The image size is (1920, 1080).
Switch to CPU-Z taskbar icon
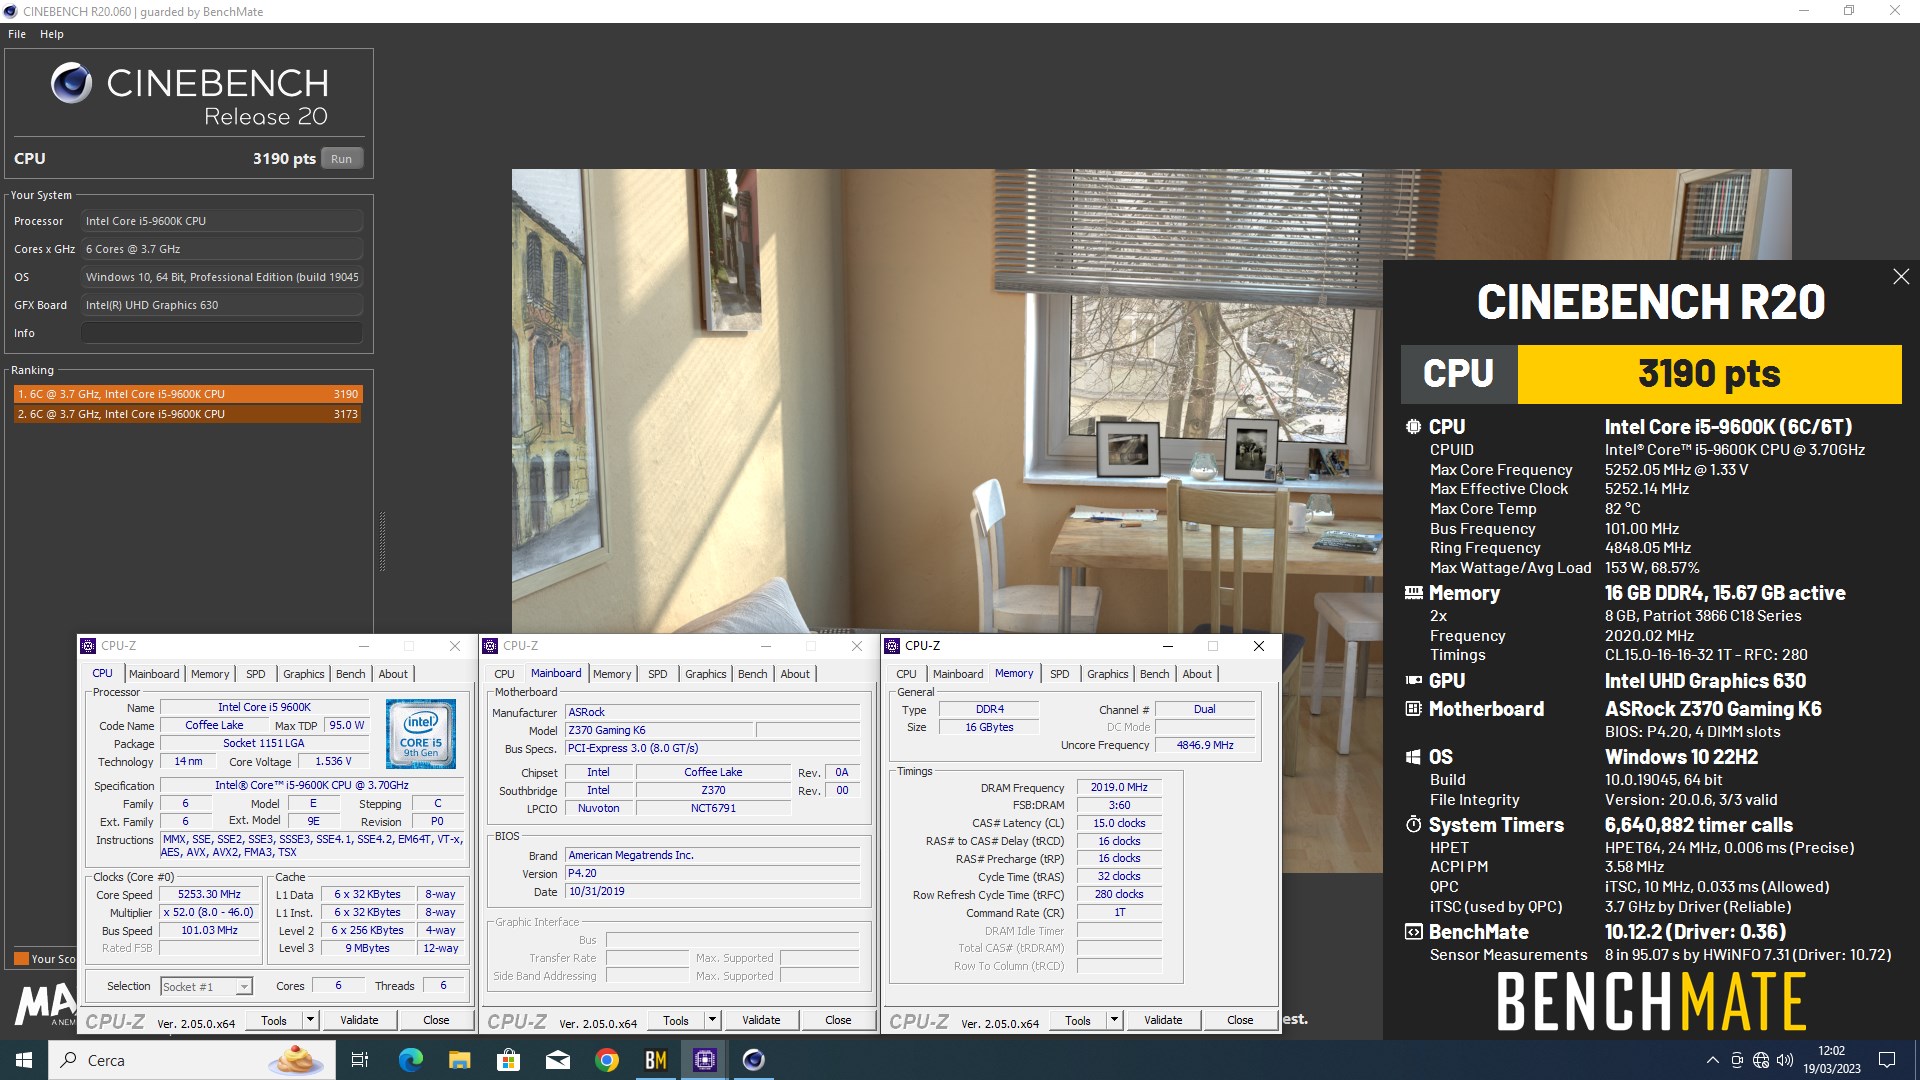coord(705,1060)
